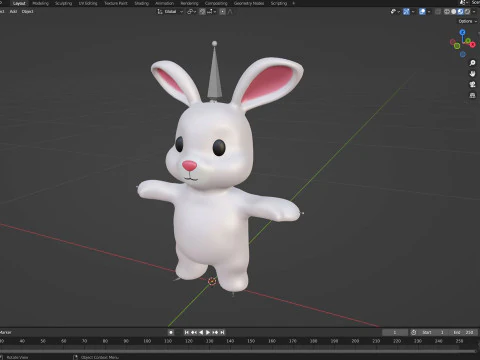Open the UV Editing workspace tab
This screenshot has height=360, width=480.
pyautogui.click(x=88, y=3)
